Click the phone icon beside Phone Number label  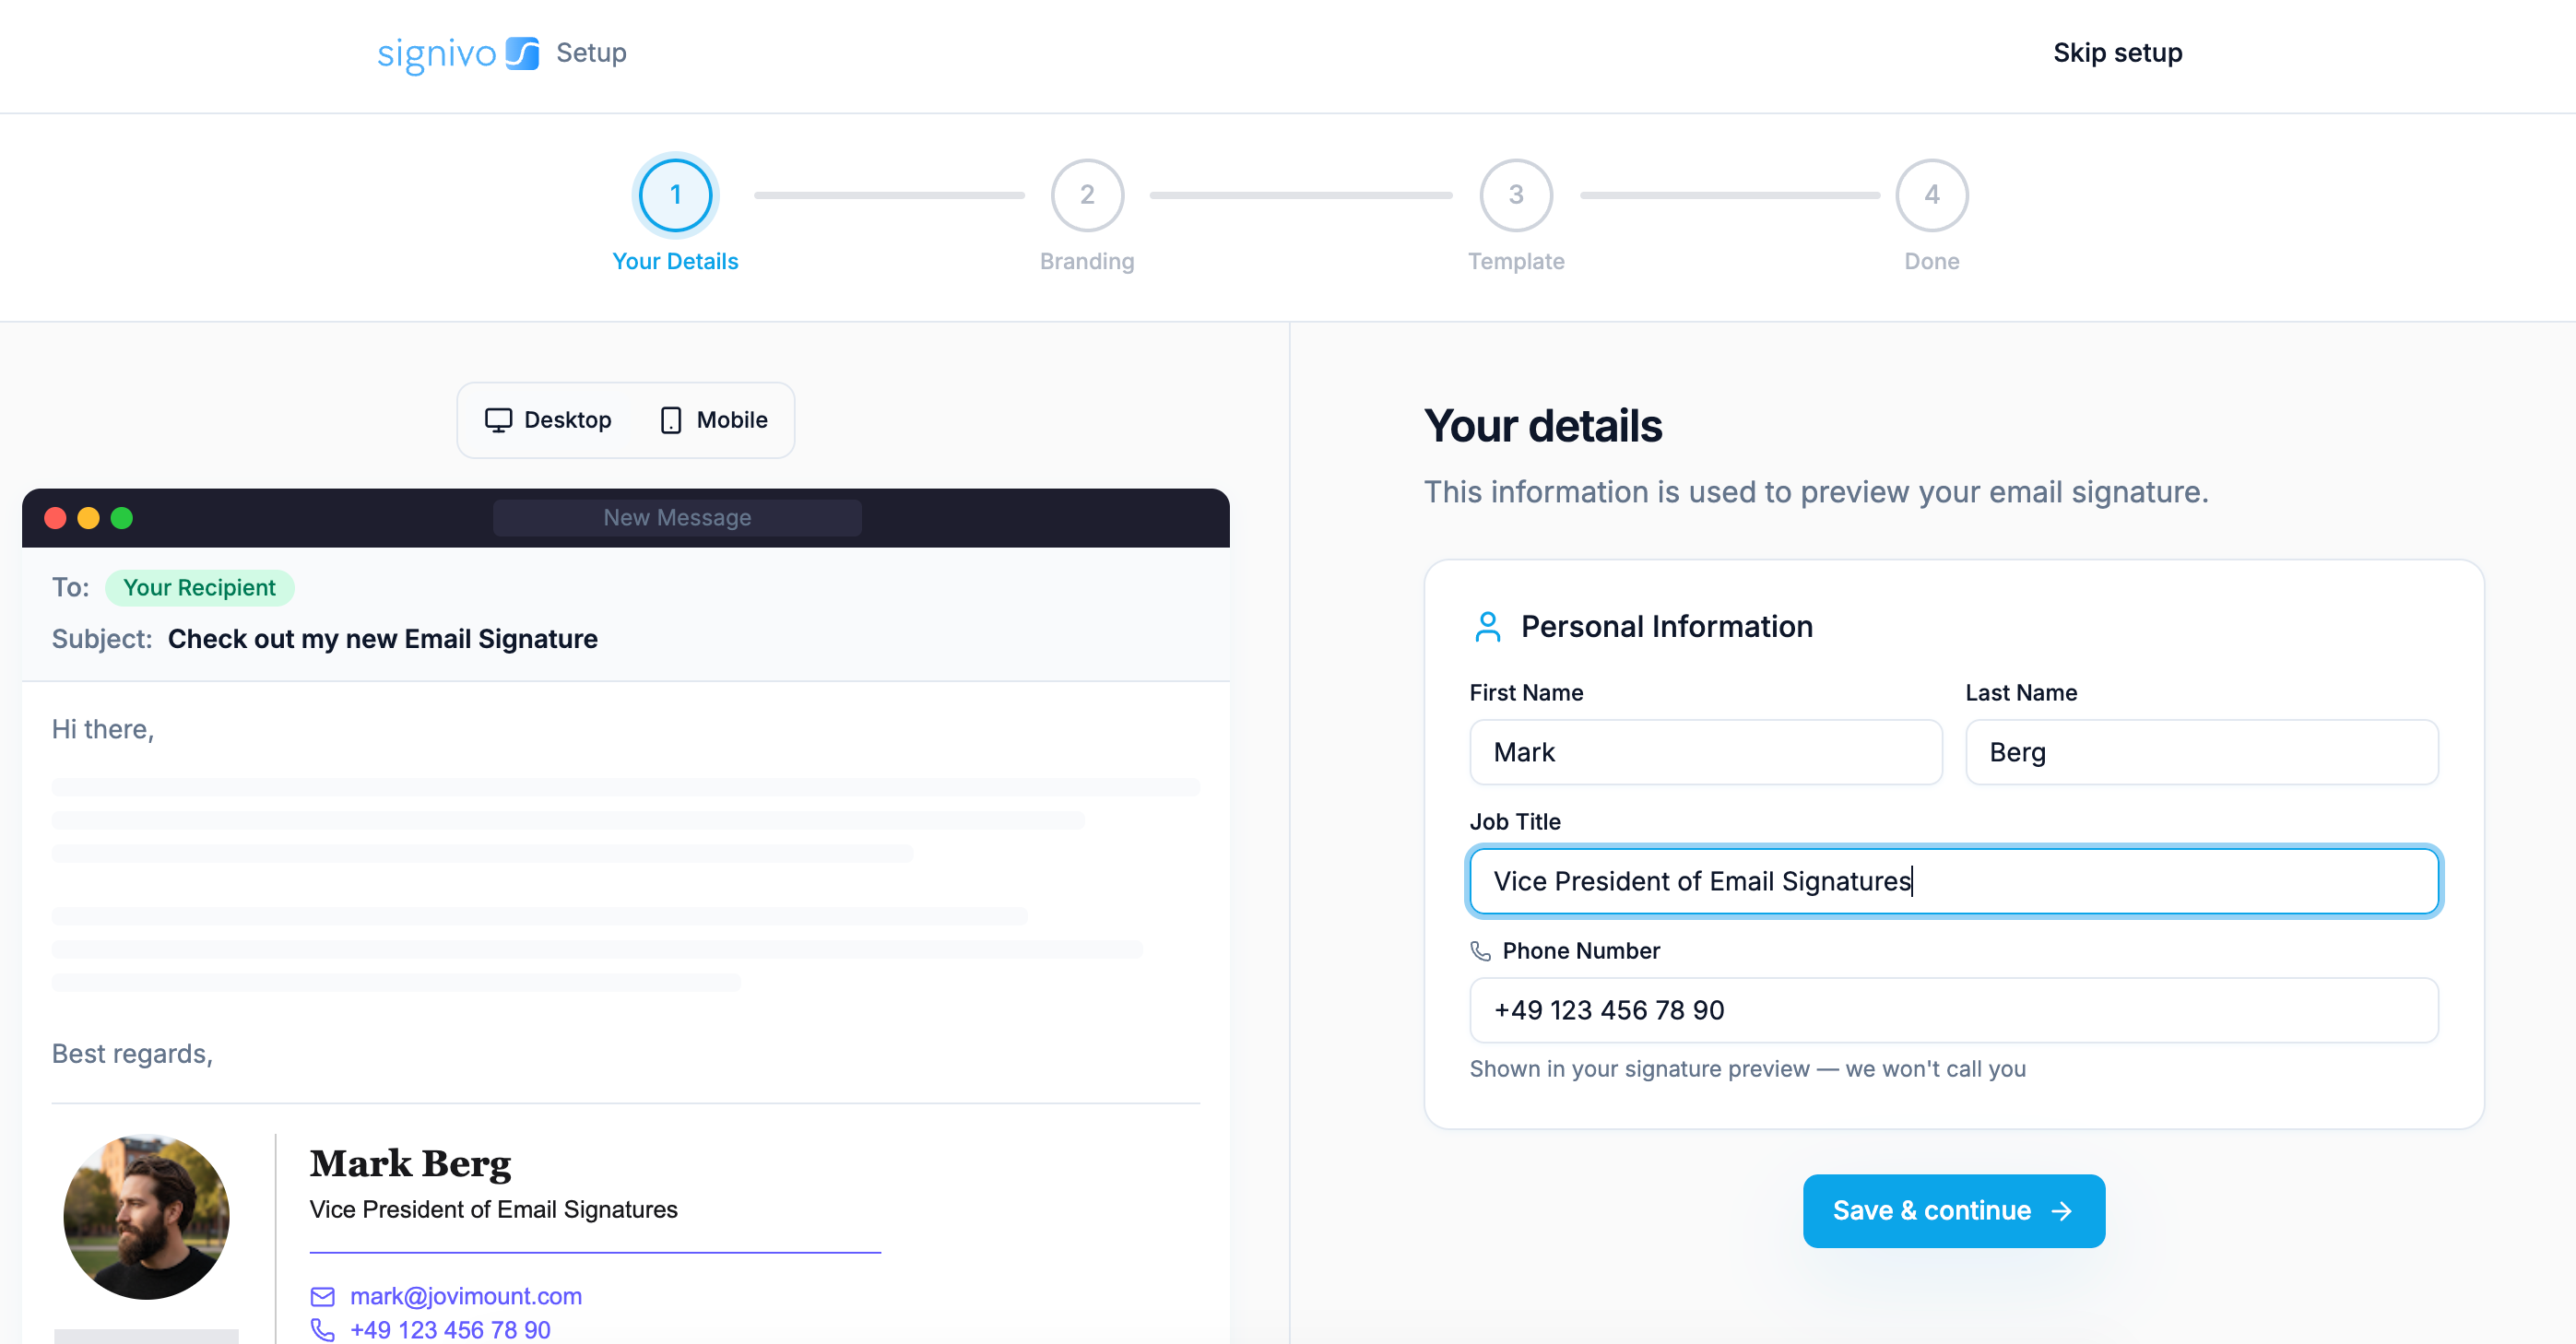point(1480,951)
